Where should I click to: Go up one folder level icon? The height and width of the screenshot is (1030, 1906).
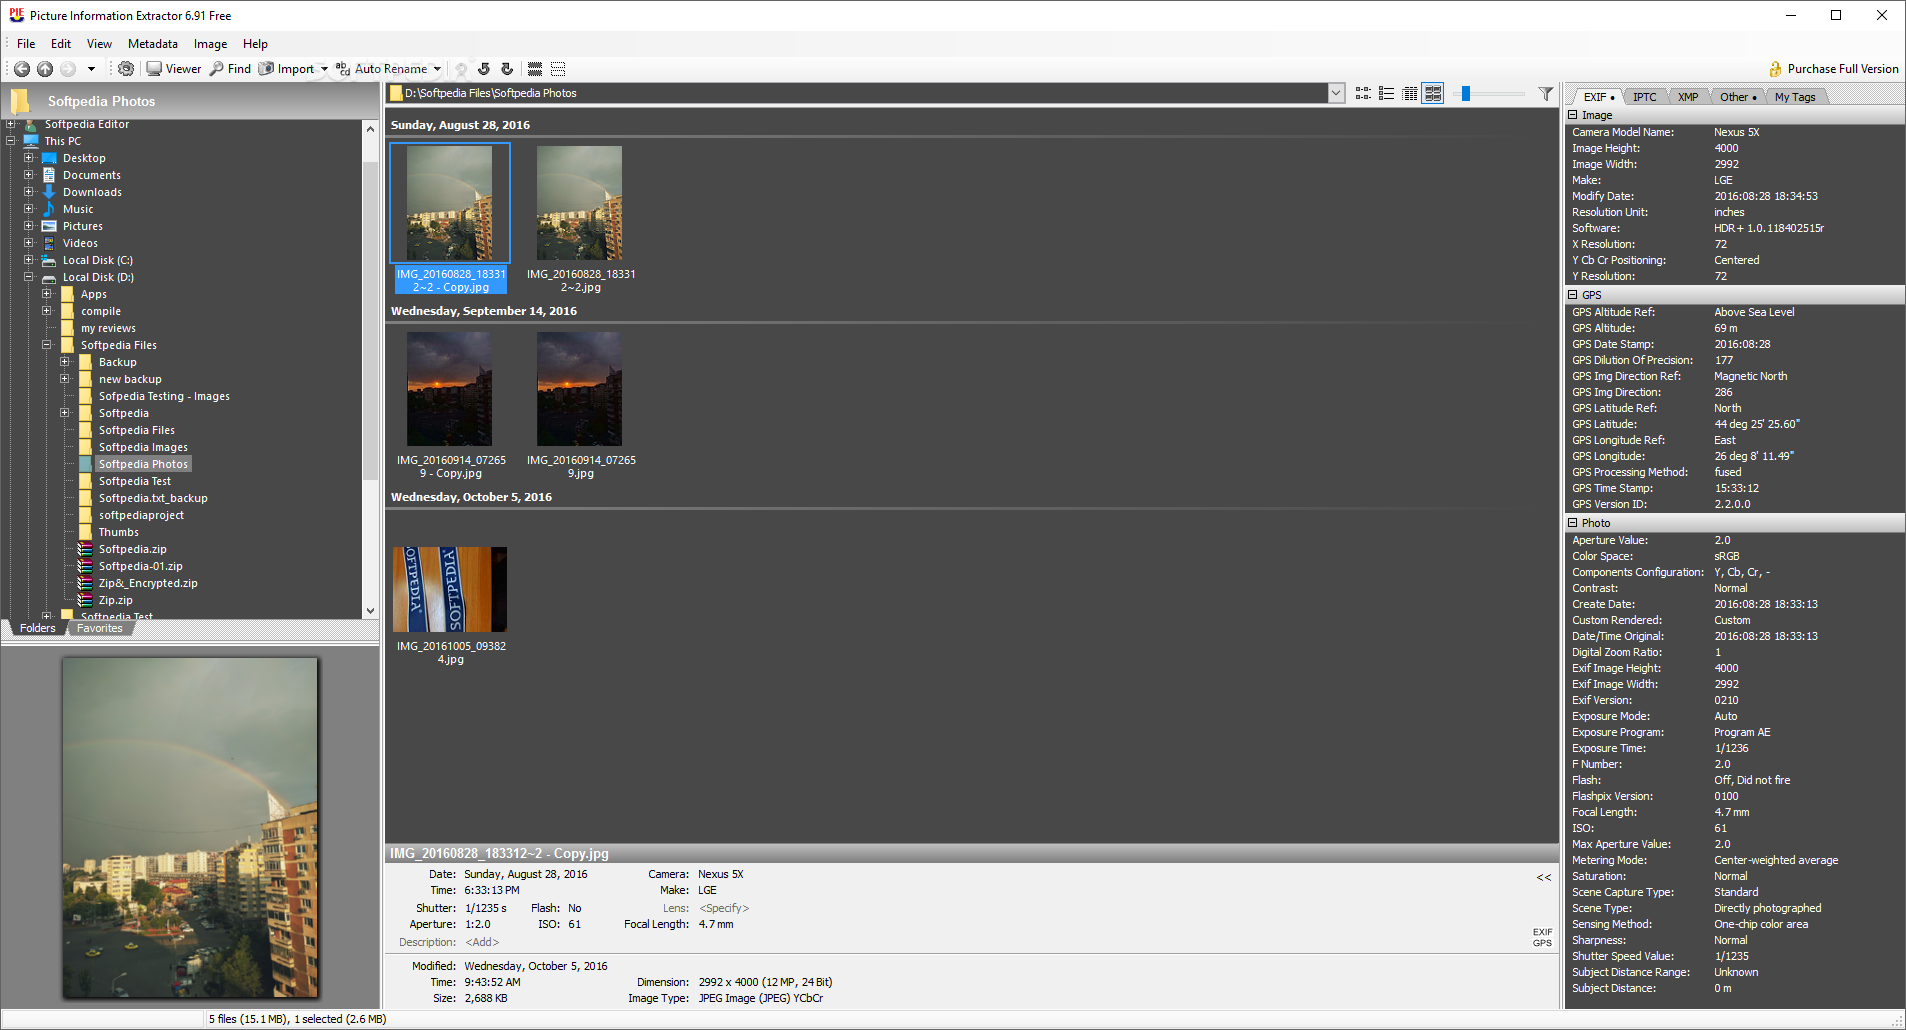pyautogui.click(x=45, y=69)
